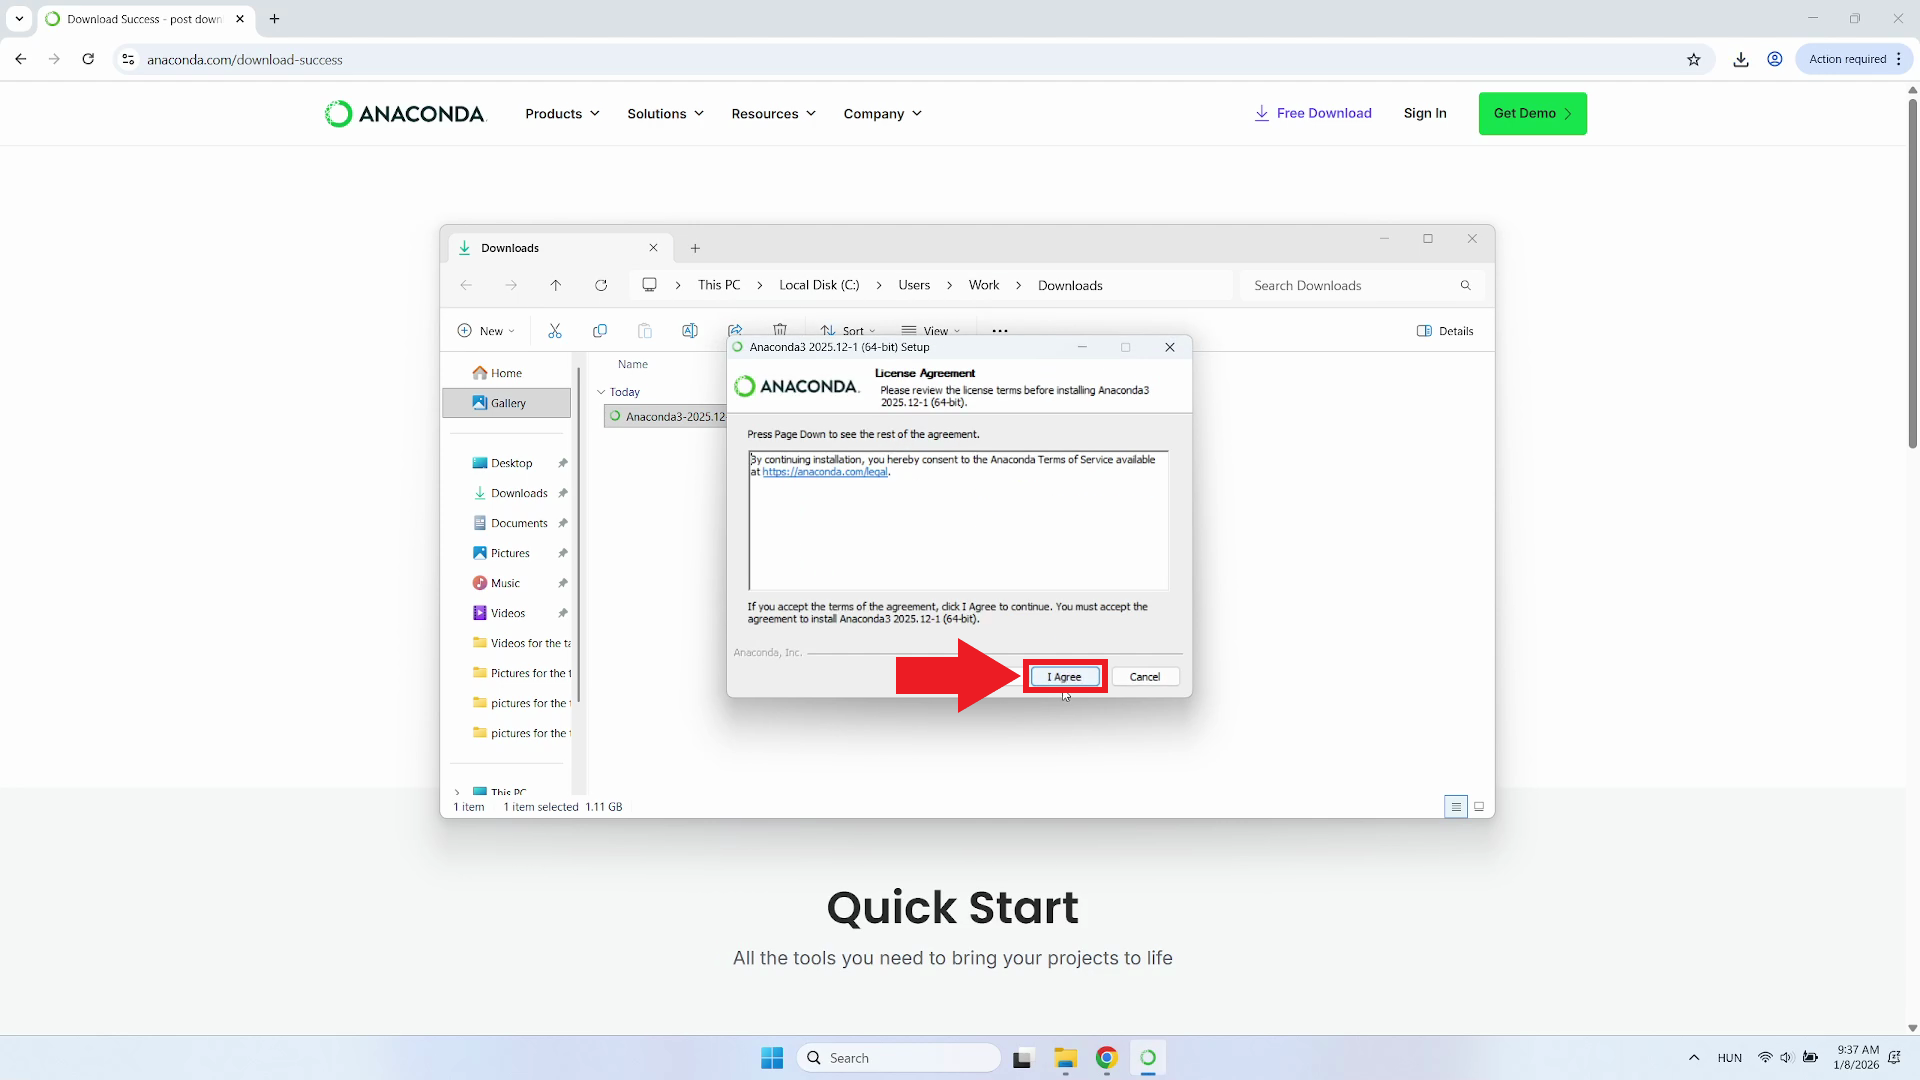Open the Company navigation menu
Screen dimensions: 1920x1080
(882, 114)
